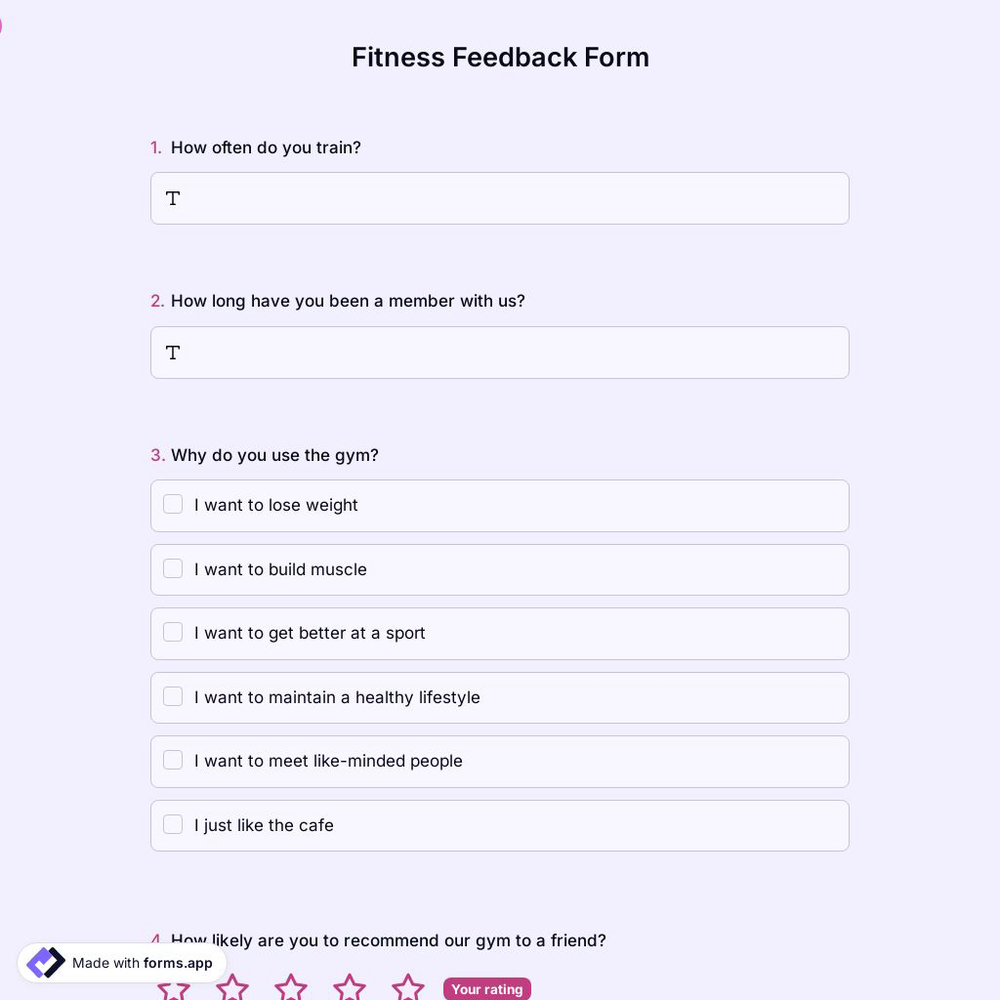The height and width of the screenshot is (1000, 1000).
Task: Click the 'Your rating' badge
Action: click(x=487, y=989)
